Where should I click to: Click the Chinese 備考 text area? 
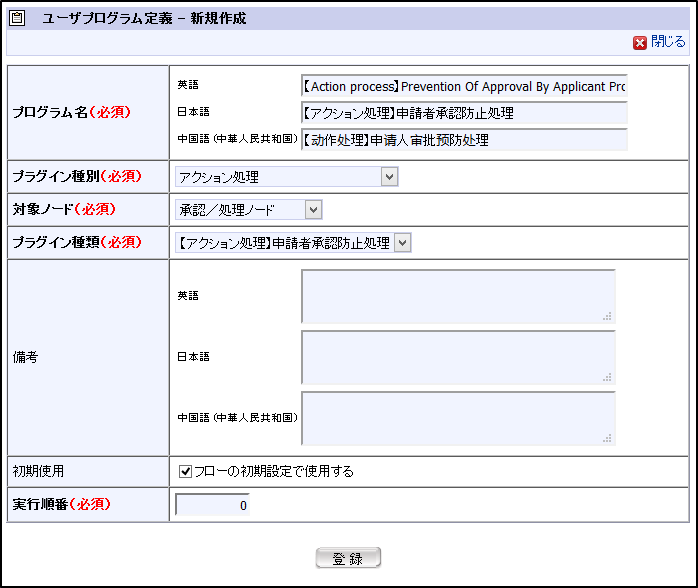(x=457, y=417)
